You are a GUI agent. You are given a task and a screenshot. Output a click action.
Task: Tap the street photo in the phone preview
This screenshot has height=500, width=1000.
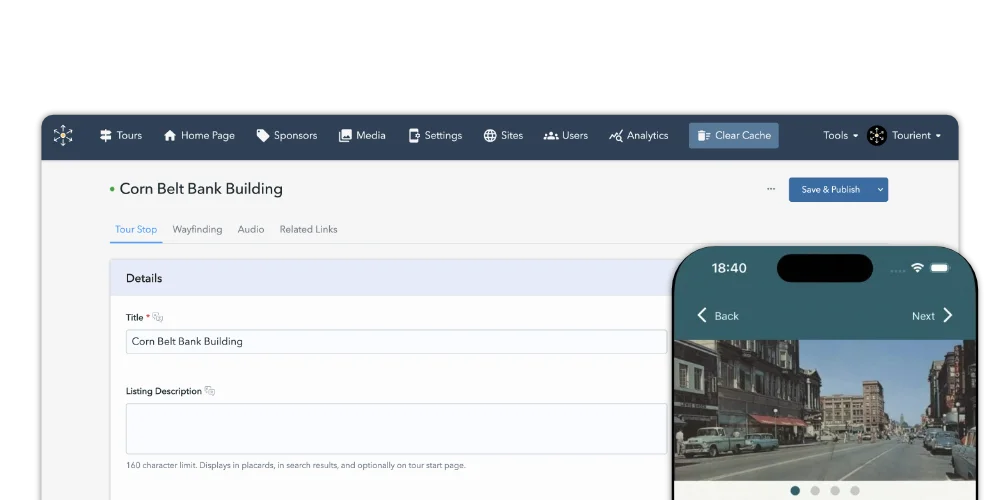tap(825, 410)
